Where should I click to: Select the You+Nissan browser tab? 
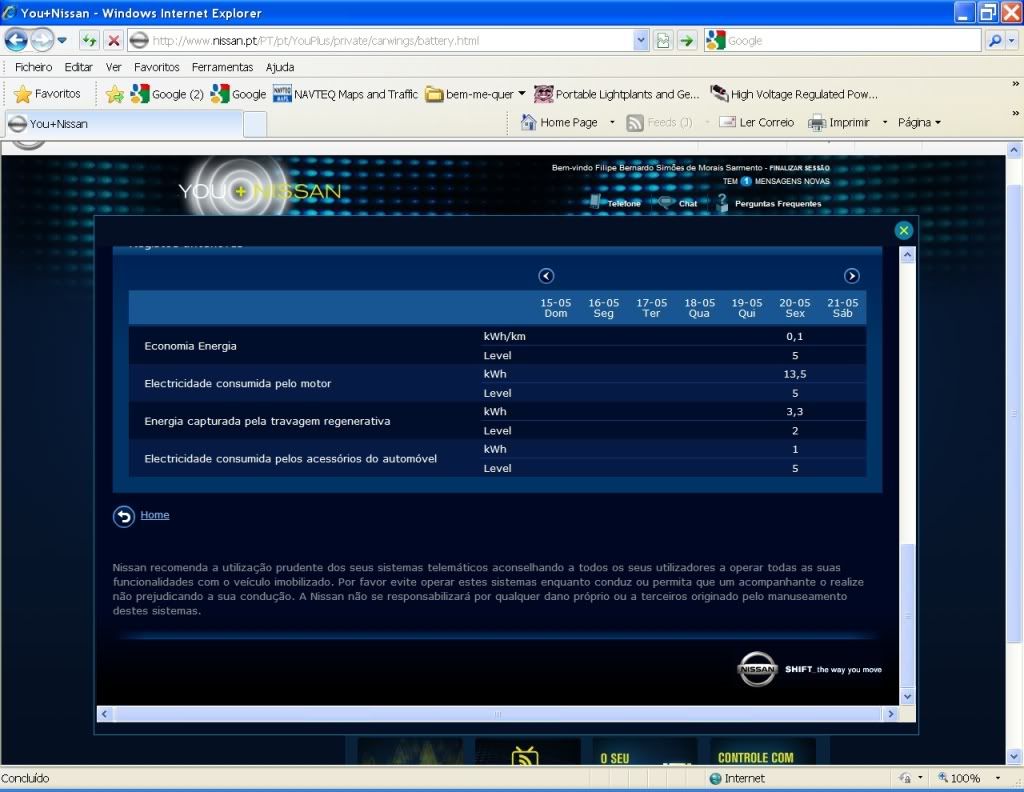point(124,123)
